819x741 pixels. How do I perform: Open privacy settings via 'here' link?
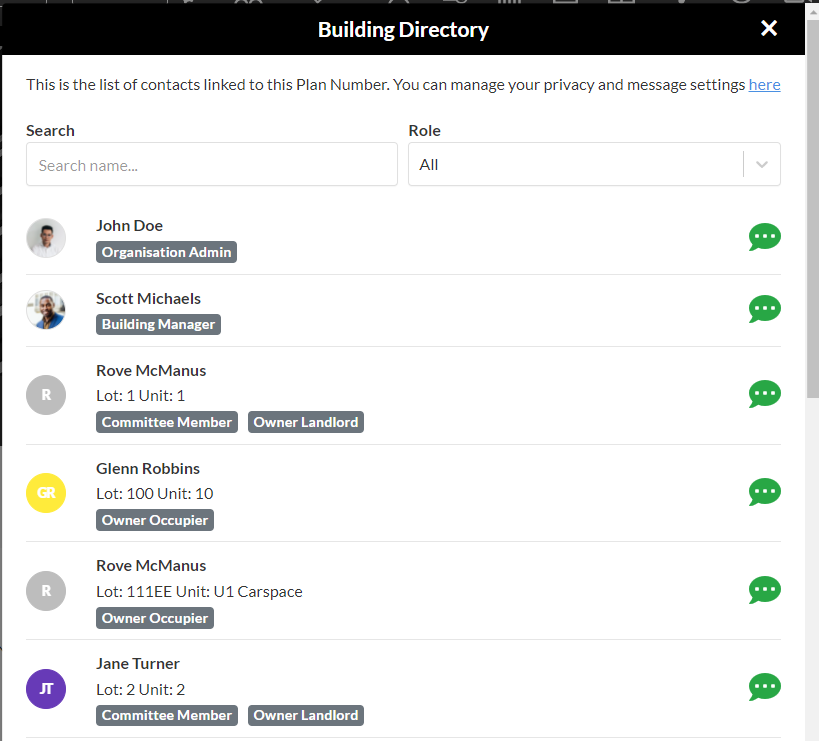(x=764, y=85)
